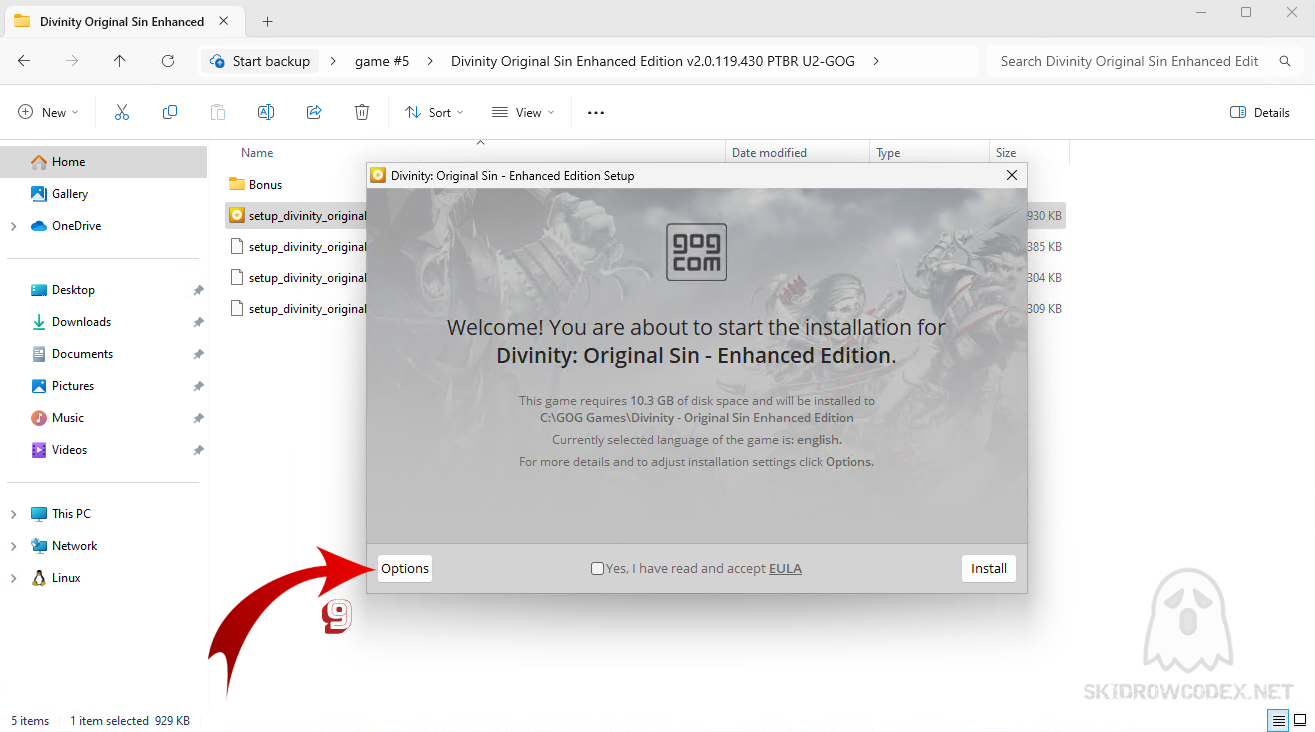Click the Paste icon
The image size is (1315, 732).
(218, 112)
